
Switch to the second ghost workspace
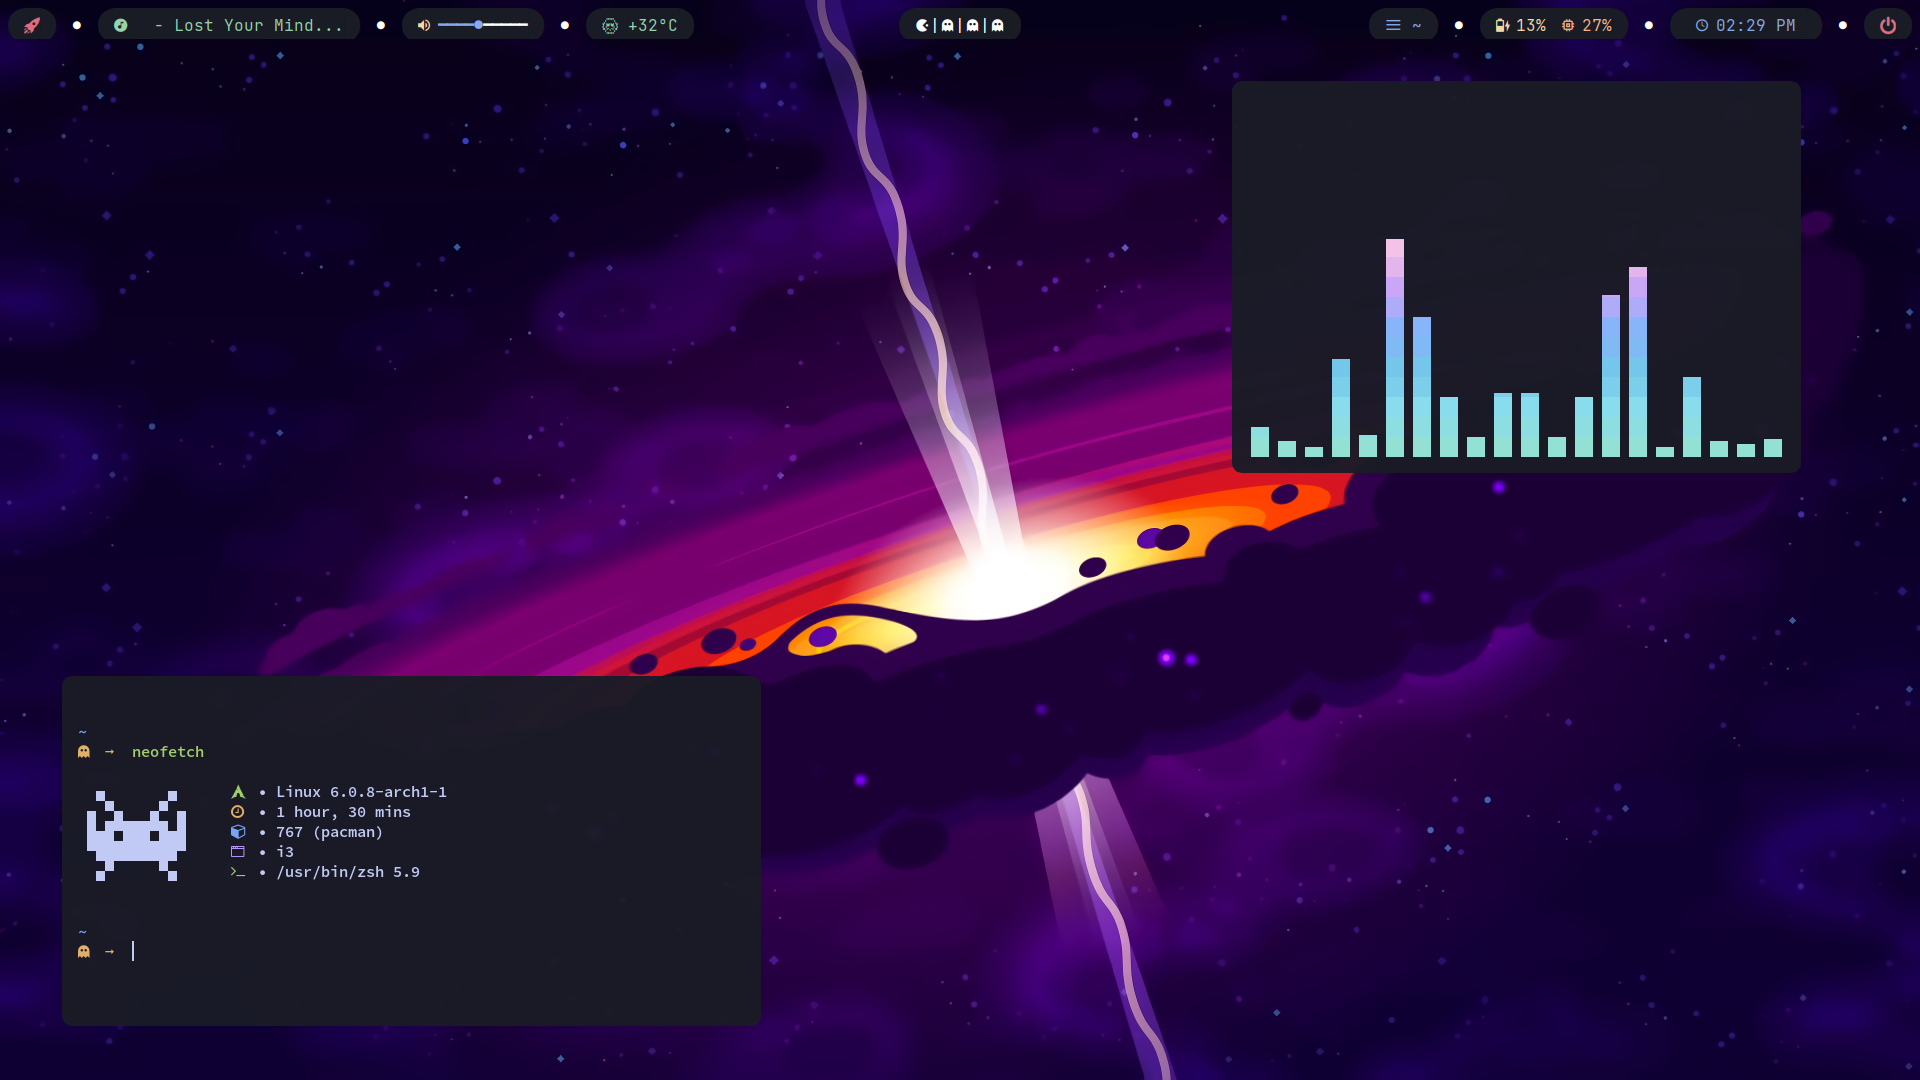pyautogui.click(x=972, y=25)
